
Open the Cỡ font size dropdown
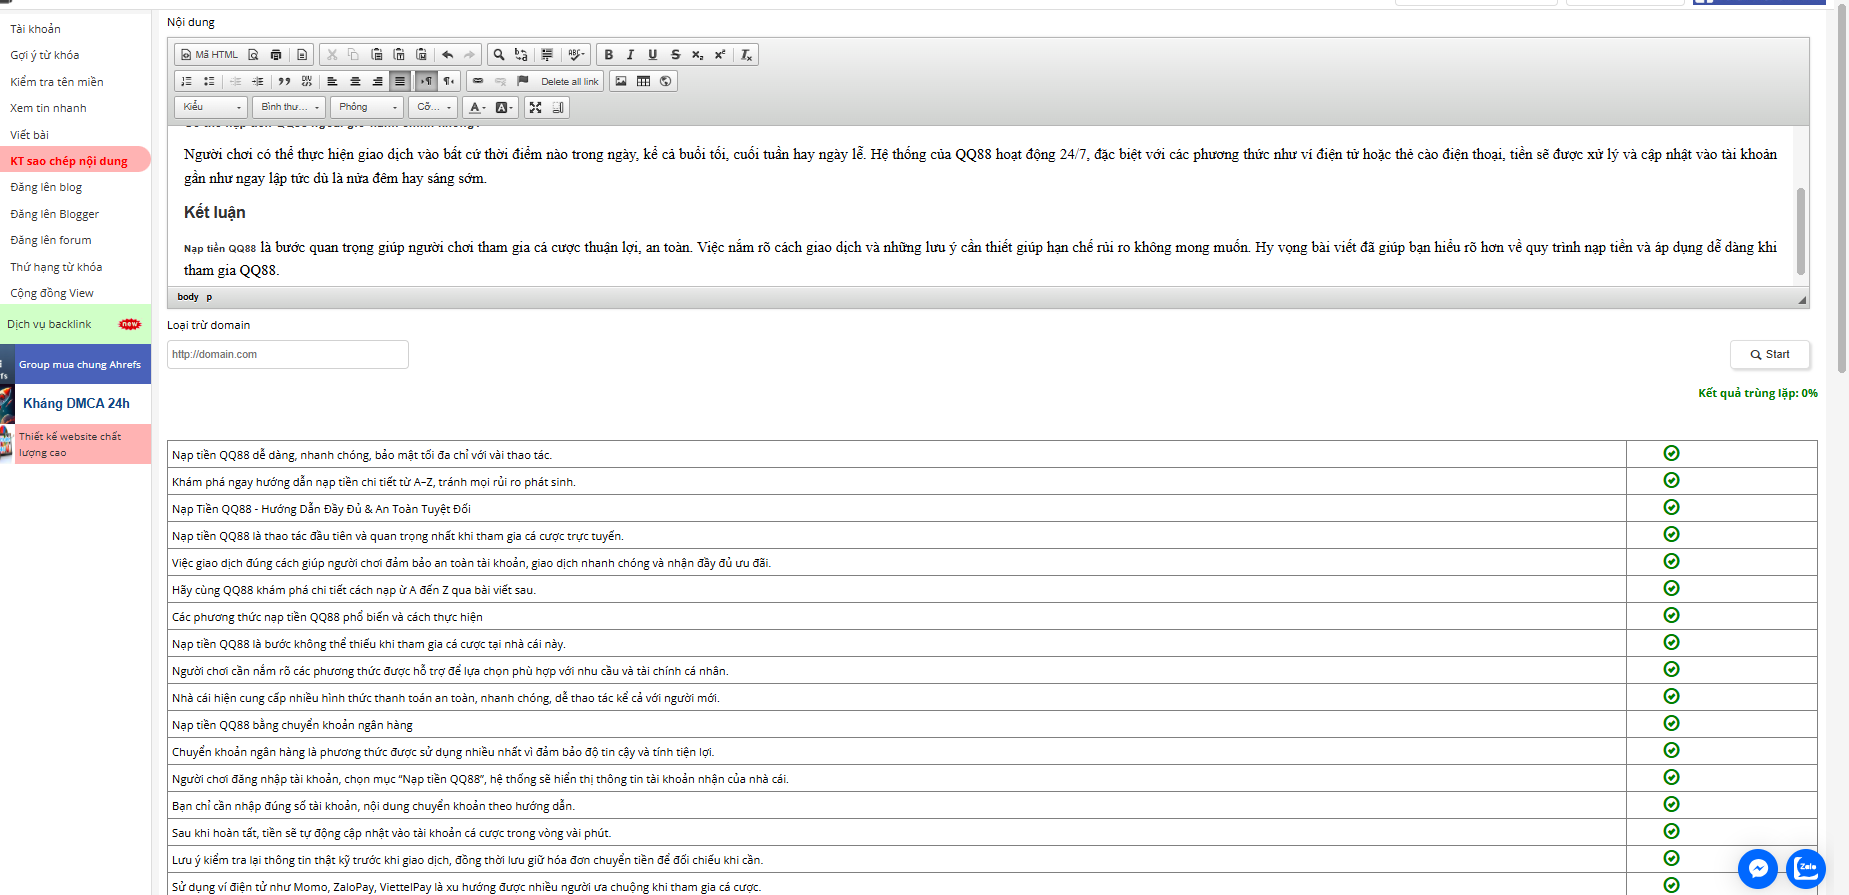433,107
